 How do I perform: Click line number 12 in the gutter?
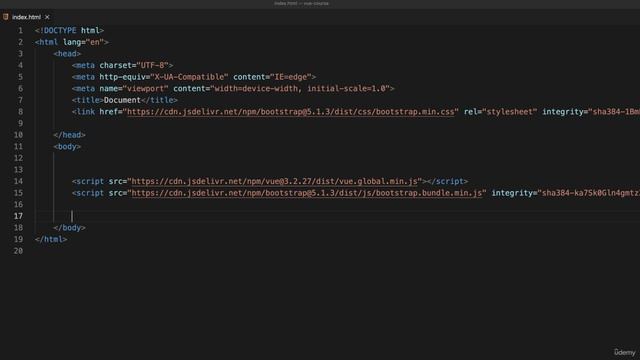(18, 158)
